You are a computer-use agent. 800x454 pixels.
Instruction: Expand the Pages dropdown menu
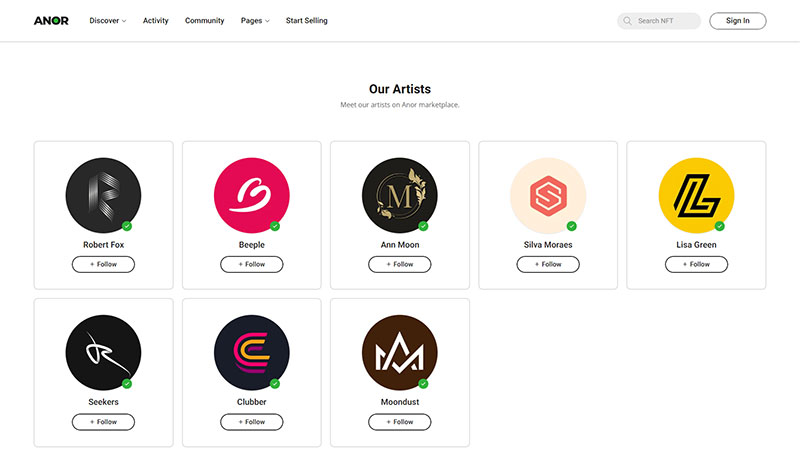[255, 21]
